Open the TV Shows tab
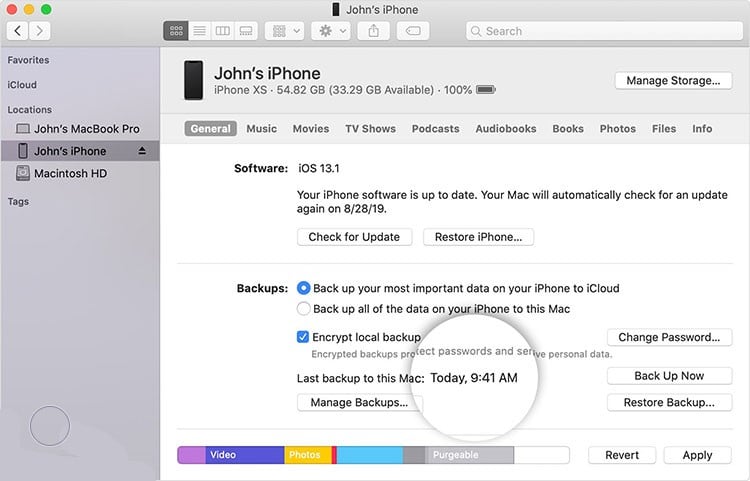Image resolution: width=750 pixels, height=481 pixels. click(371, 129)
